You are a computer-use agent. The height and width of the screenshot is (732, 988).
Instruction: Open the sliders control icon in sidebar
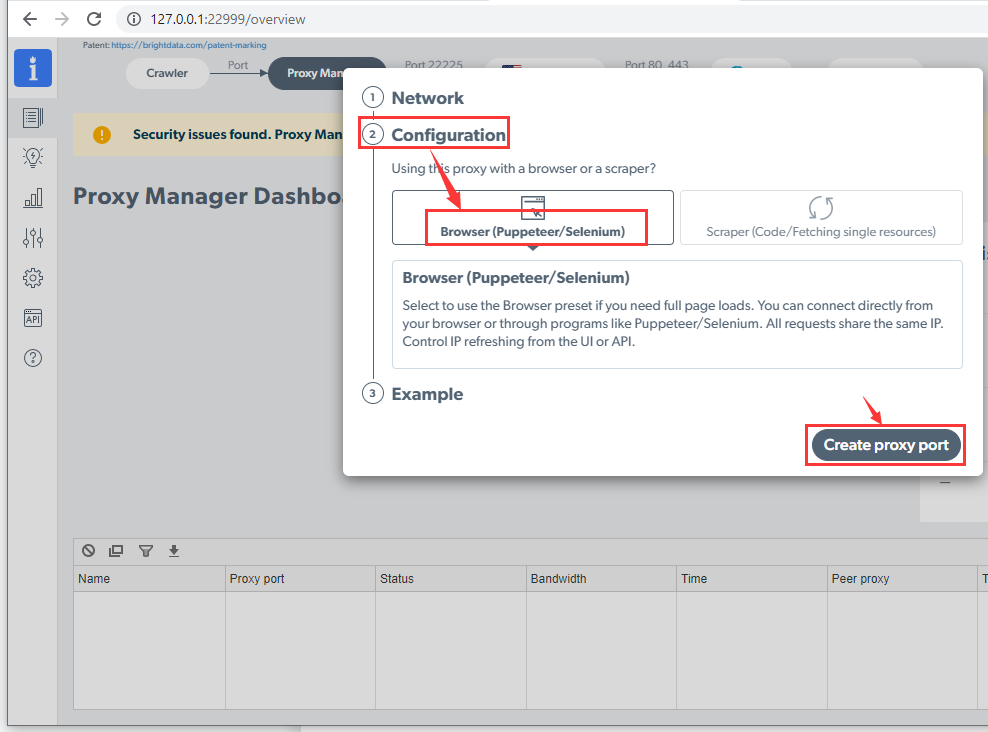click(33, 237)
